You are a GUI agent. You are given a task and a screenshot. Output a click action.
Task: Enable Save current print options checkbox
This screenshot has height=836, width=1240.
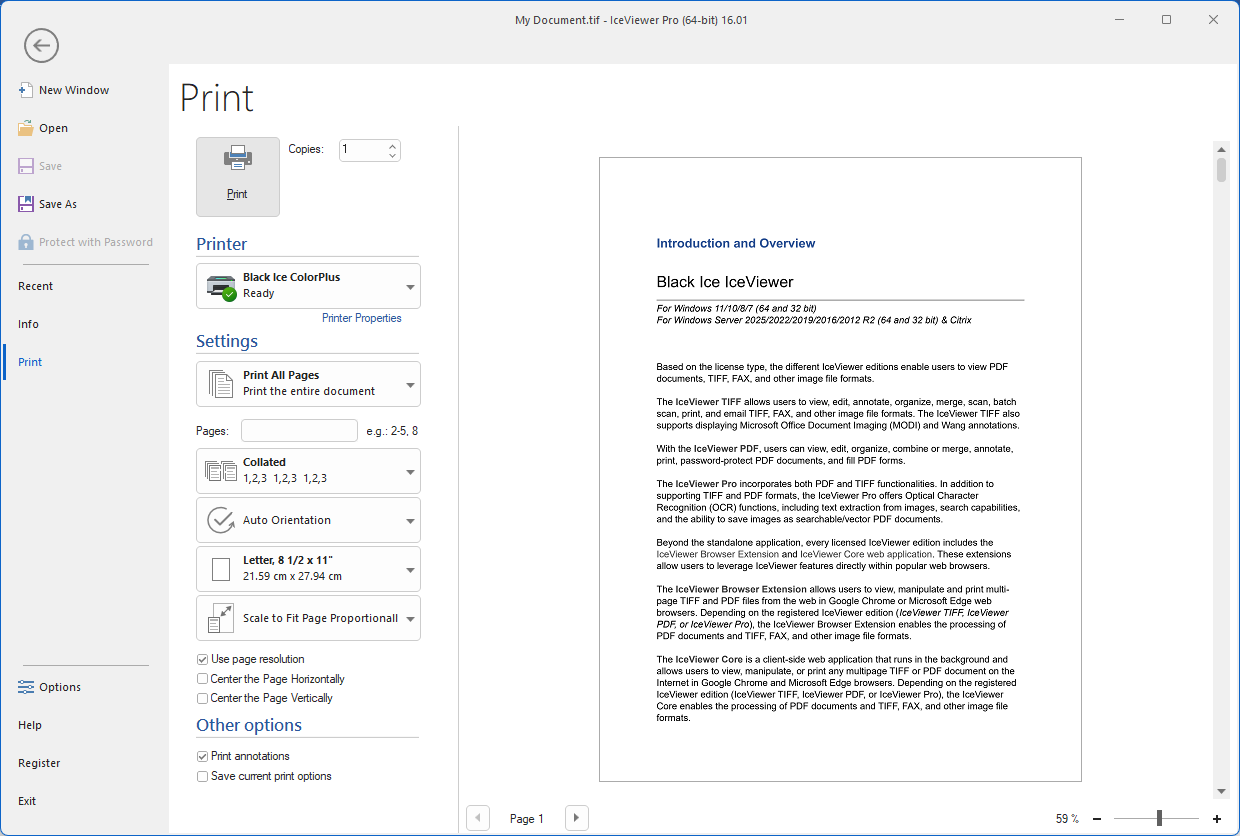pos(203,777)
